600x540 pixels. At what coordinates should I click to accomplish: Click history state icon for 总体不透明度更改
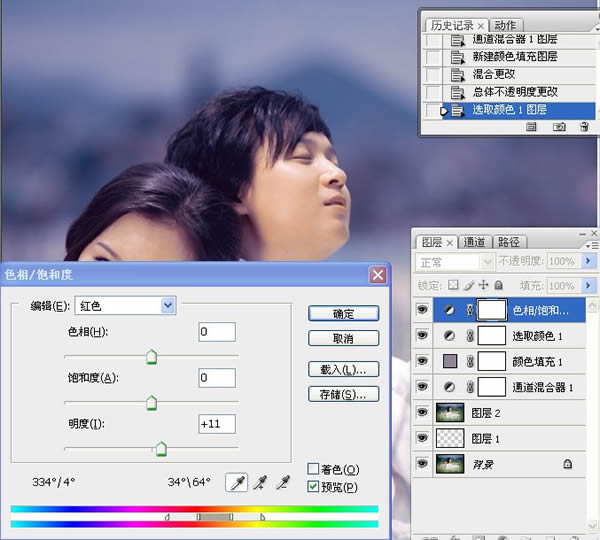pos(457,92)
